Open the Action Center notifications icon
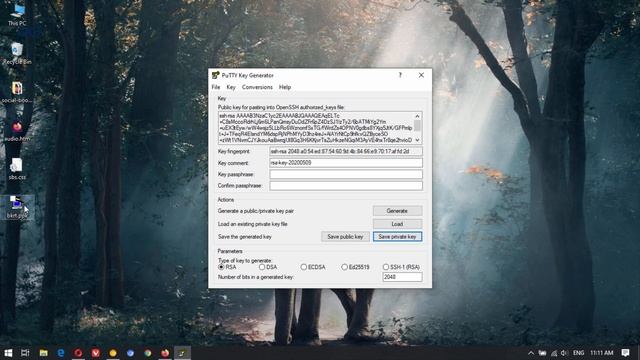This screenshot has height=360, width=640. pos(625,353)
